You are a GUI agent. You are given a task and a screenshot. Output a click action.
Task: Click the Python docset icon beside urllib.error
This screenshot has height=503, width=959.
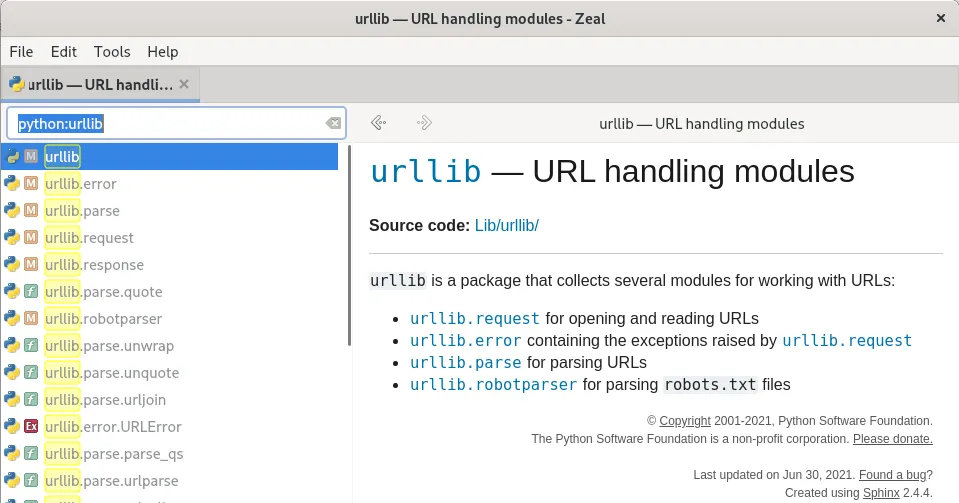(12, 184)
